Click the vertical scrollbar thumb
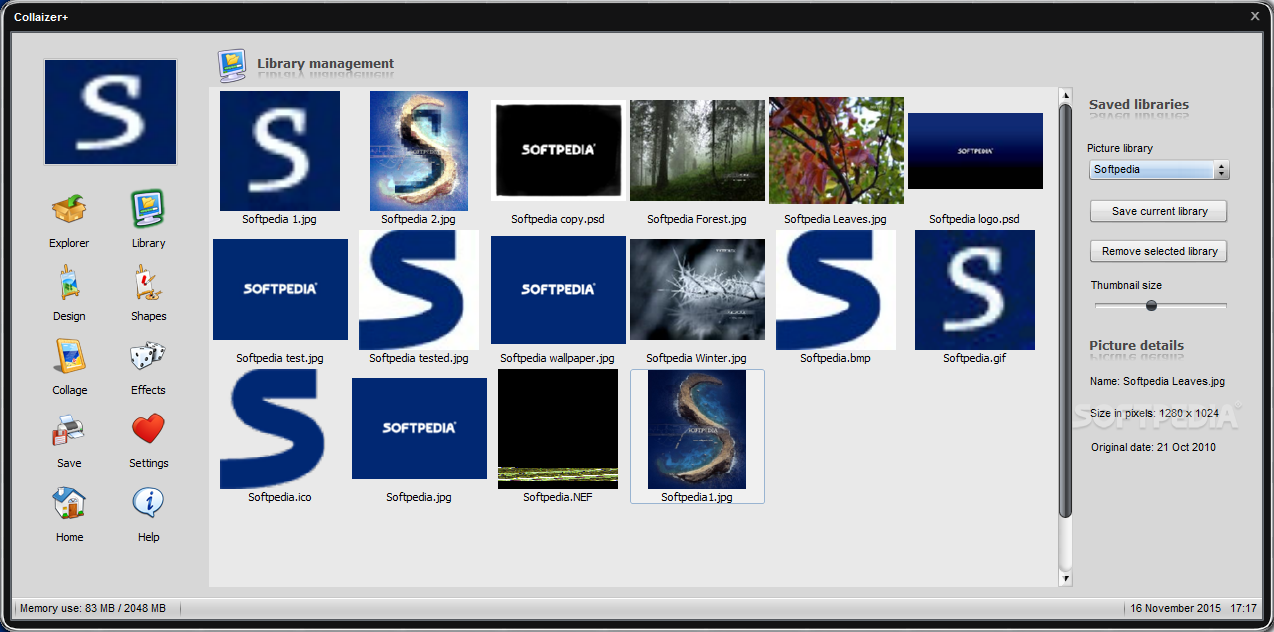Viewport: 1274px width, 632px height. pos(1065,310)
